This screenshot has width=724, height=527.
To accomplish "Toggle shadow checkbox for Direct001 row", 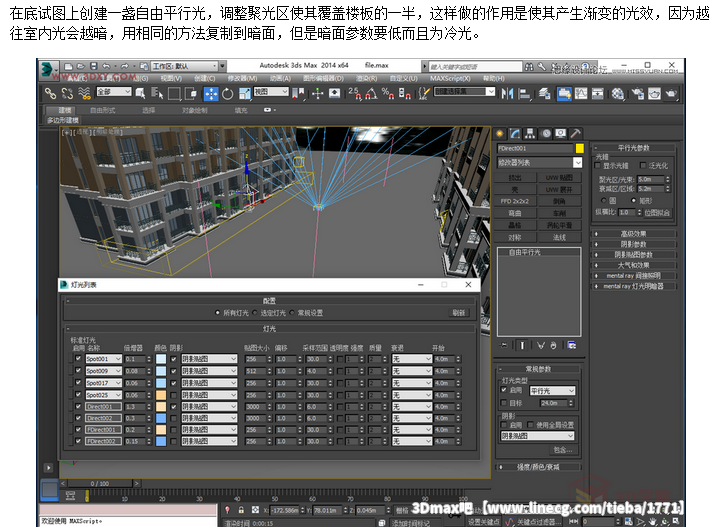I will 174,407.
